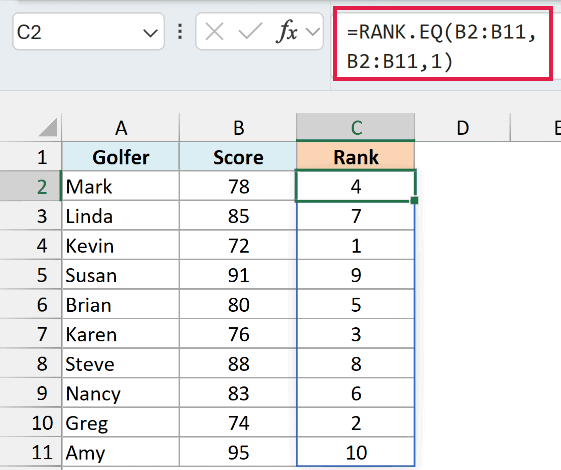Select row 7 header
The image size is (561, 470).
[31, 334]
